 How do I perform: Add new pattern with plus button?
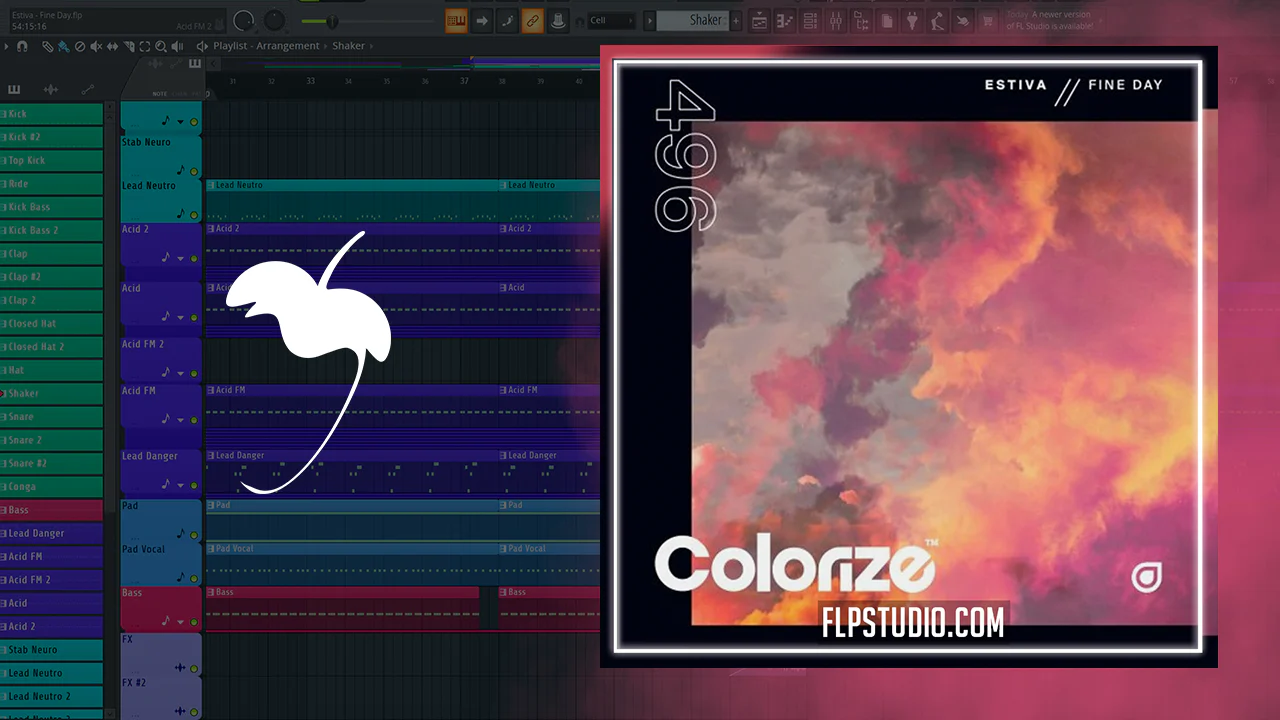pyautogui.click(x=737, y=20)
